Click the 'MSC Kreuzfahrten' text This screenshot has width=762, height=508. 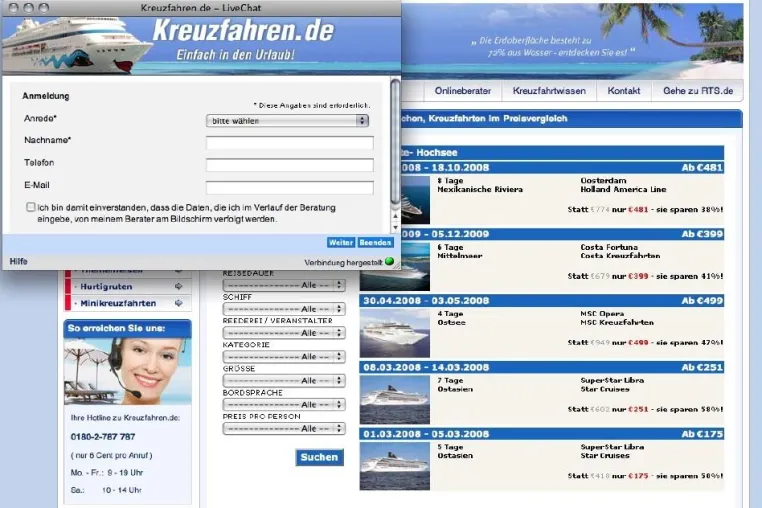(617, 322)
